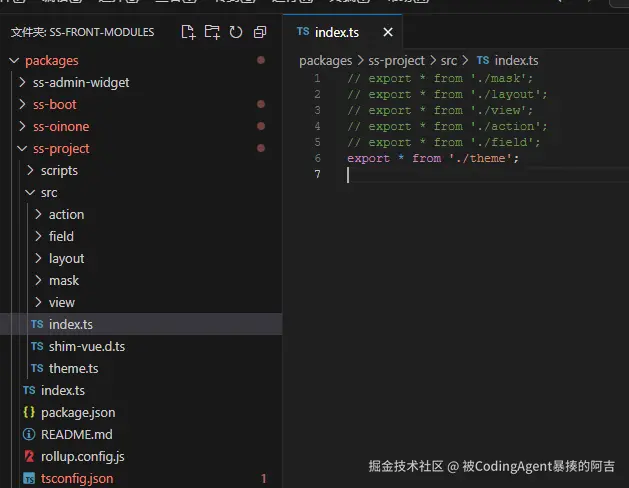629x488 pixels.
Task: Expand the view folder chevron
Action: tap(39, 302)
